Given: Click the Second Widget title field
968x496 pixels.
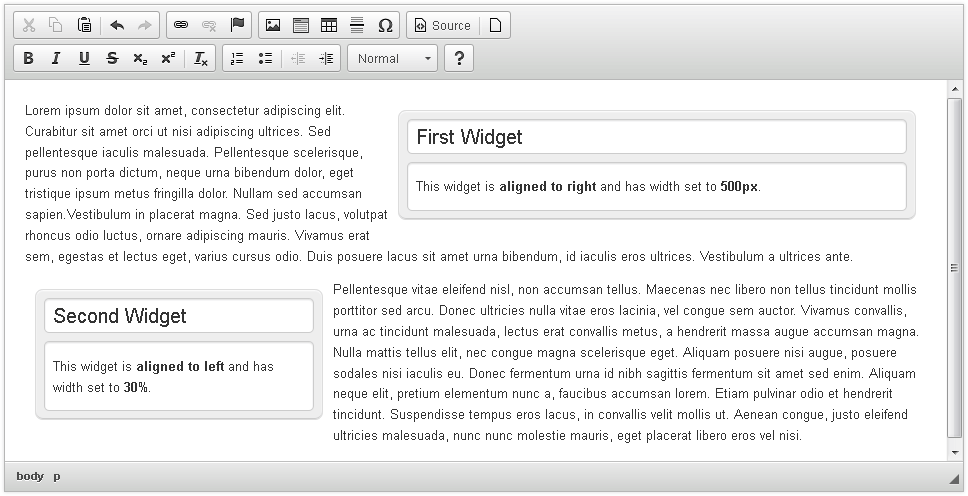Looking at the screenshot, I should pyautogui.click(x=179, y=316).
